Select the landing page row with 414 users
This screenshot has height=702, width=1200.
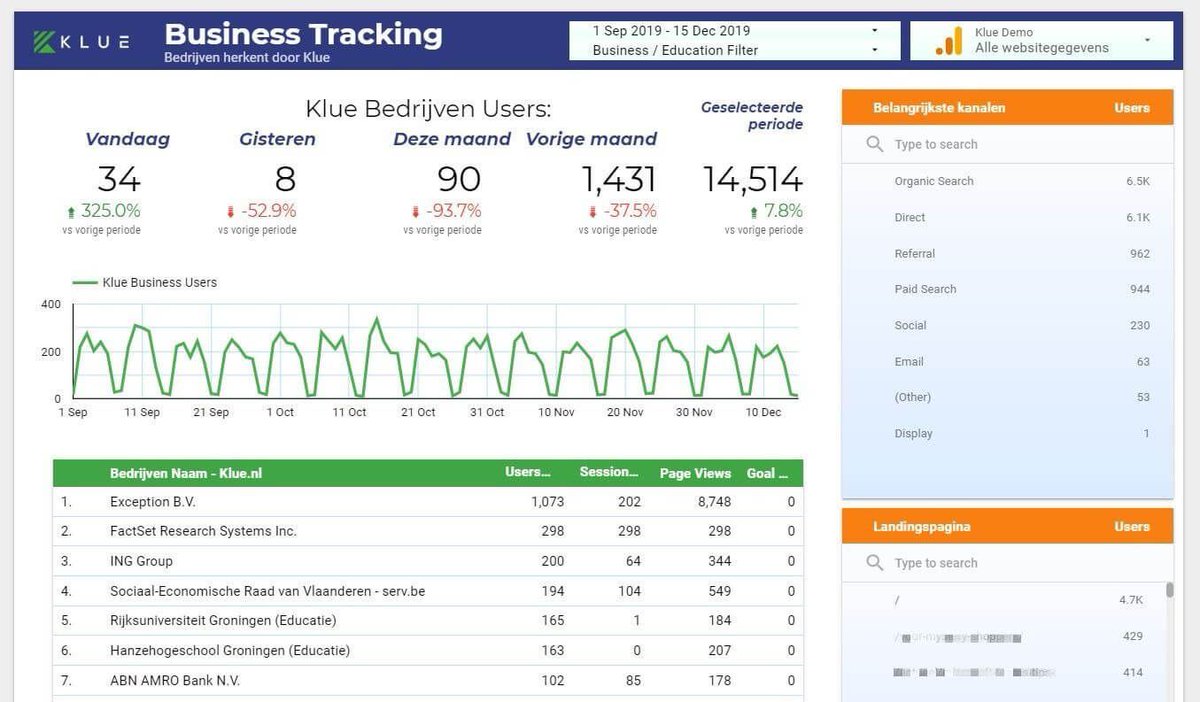coord(1003,672)
